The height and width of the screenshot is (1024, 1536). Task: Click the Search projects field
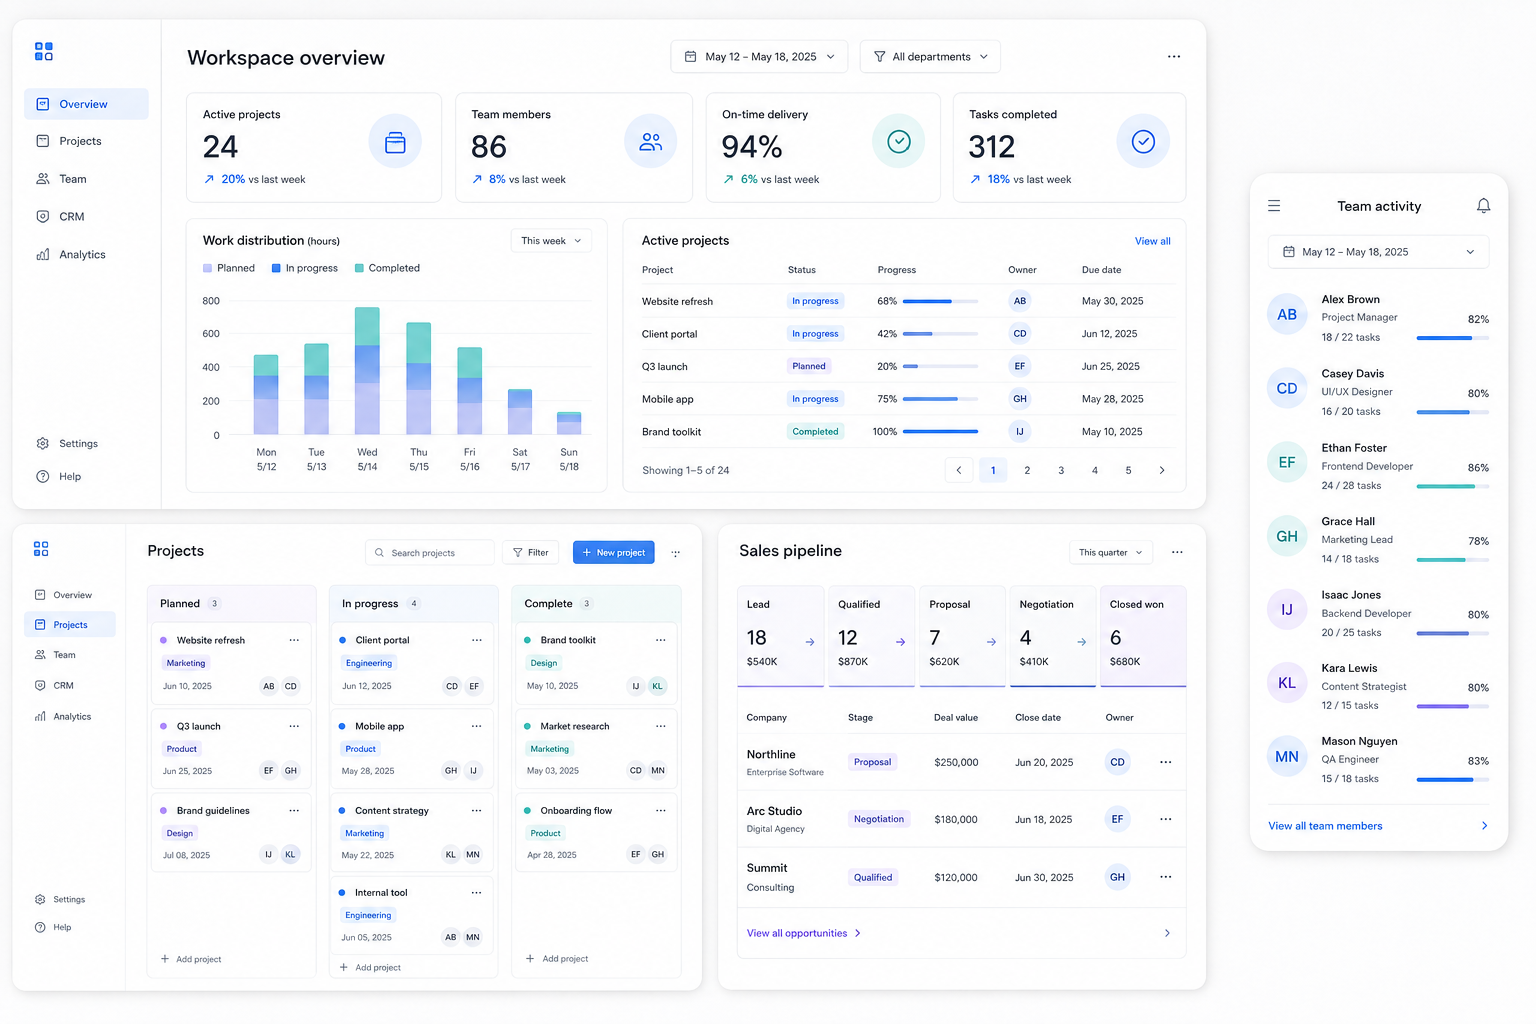coord(430,553)
